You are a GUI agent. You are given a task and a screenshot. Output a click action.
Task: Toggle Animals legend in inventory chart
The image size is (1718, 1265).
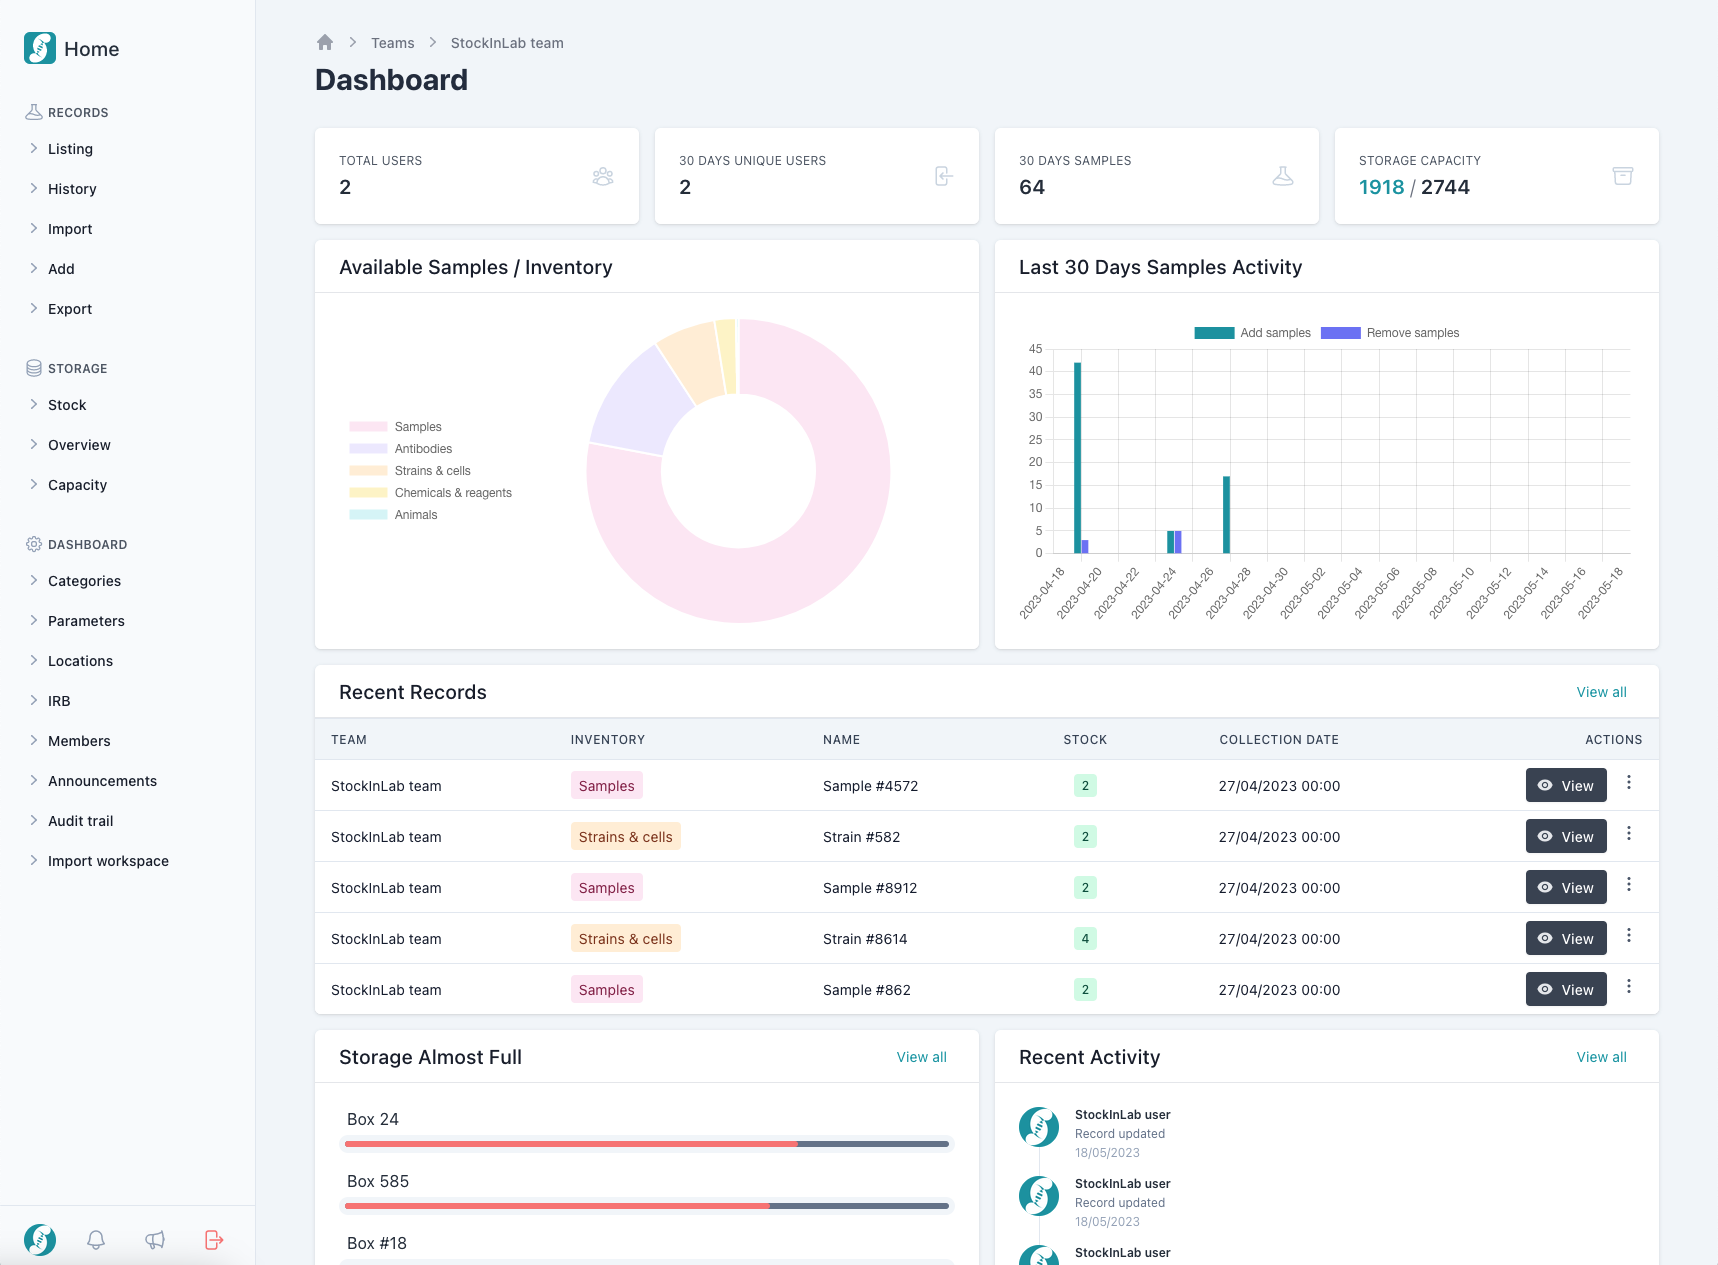pyautogui.click(x=393, y=515)
